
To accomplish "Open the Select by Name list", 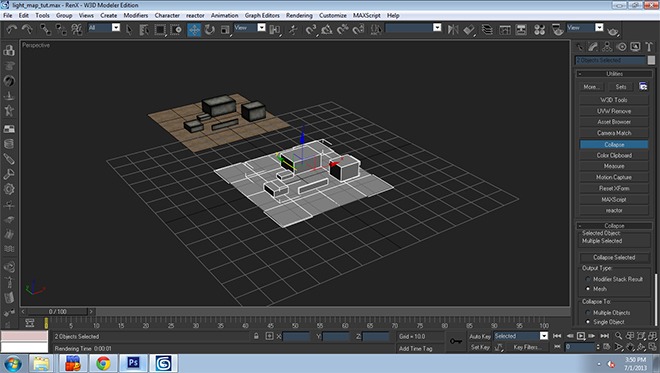I will click(x=144, y=30).
